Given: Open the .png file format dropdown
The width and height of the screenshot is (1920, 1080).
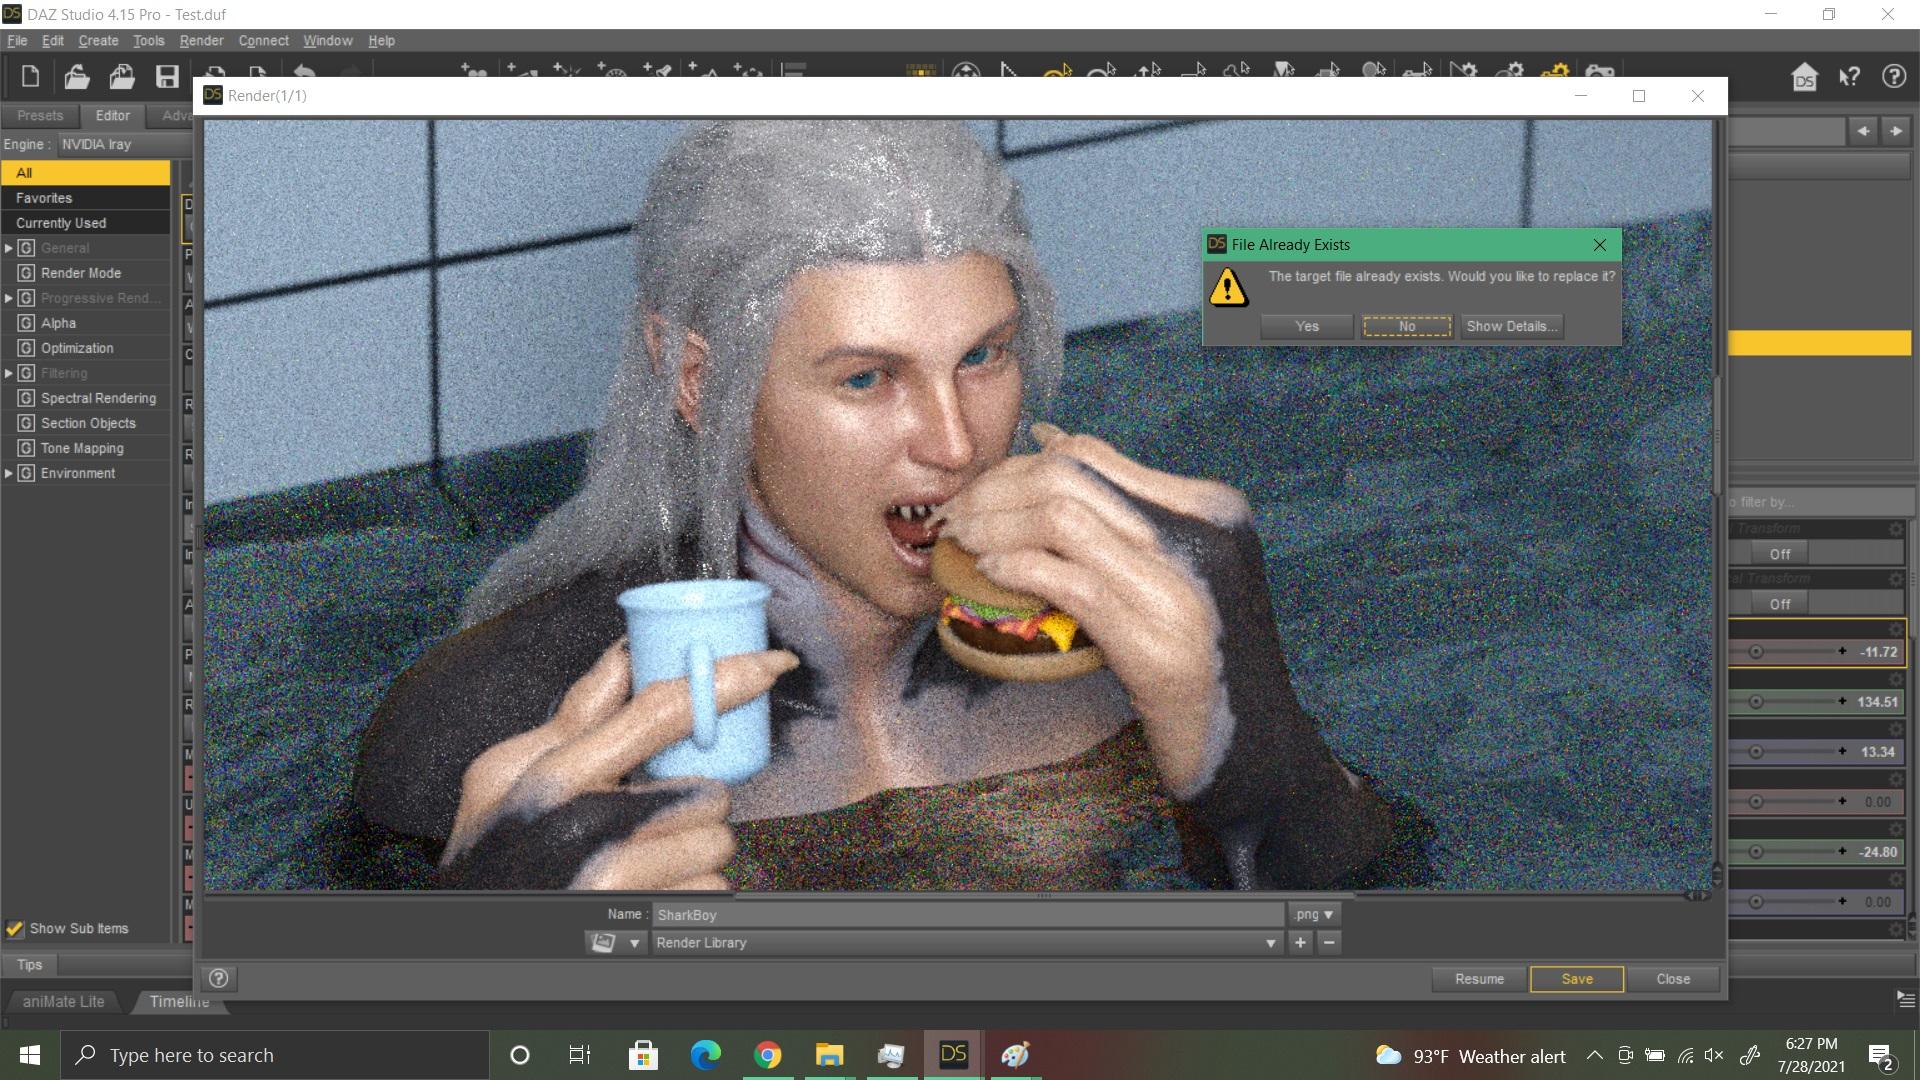Looking at the screenshot, I should tap(1313, 915).
